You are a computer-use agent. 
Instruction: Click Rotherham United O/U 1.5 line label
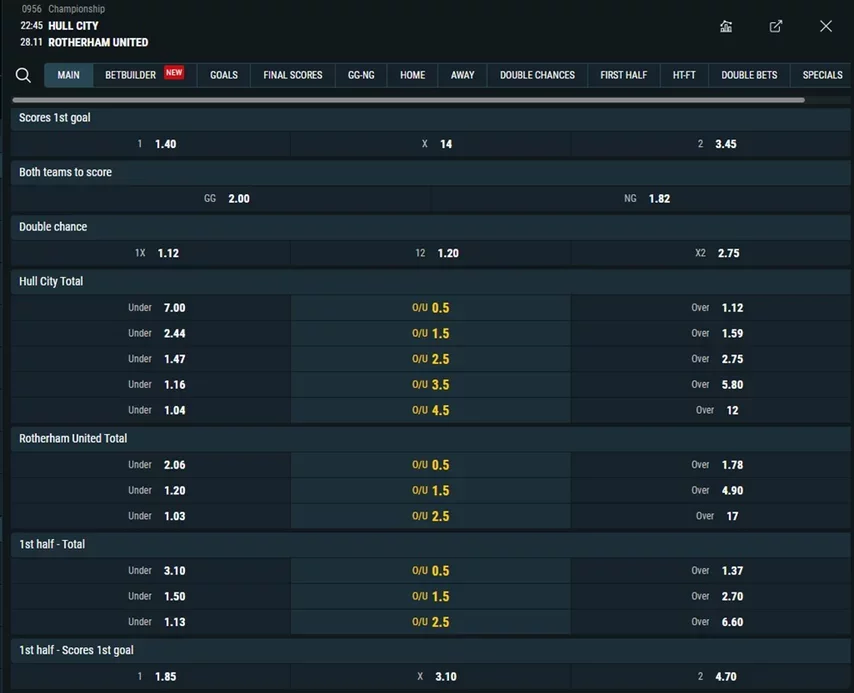431,490
